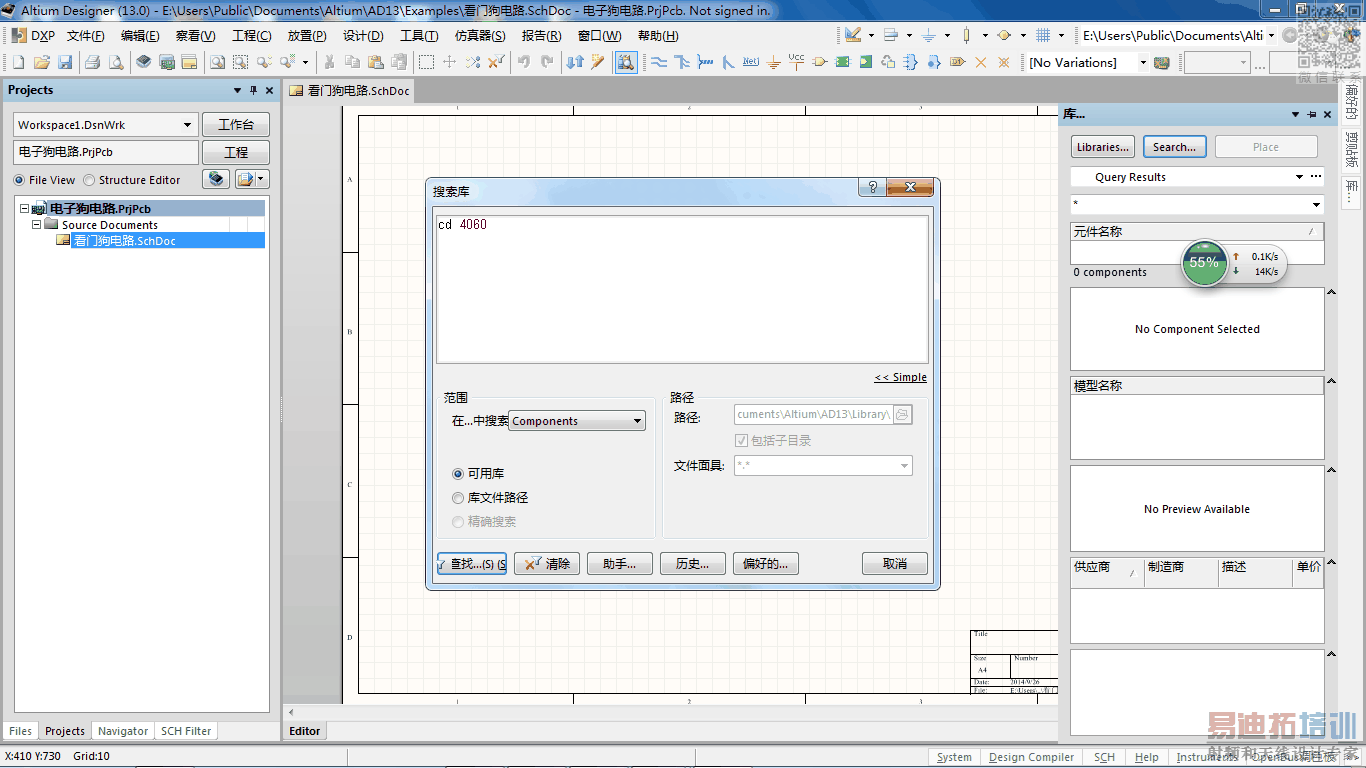Click the Search... button in library panel
Viewport: 1366px width, 768px height.
coord(1175,147)
